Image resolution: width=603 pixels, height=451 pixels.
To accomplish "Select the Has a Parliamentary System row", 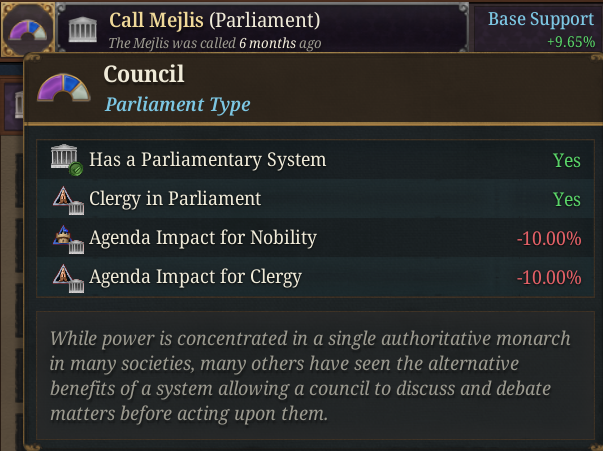I will [315, 160].
